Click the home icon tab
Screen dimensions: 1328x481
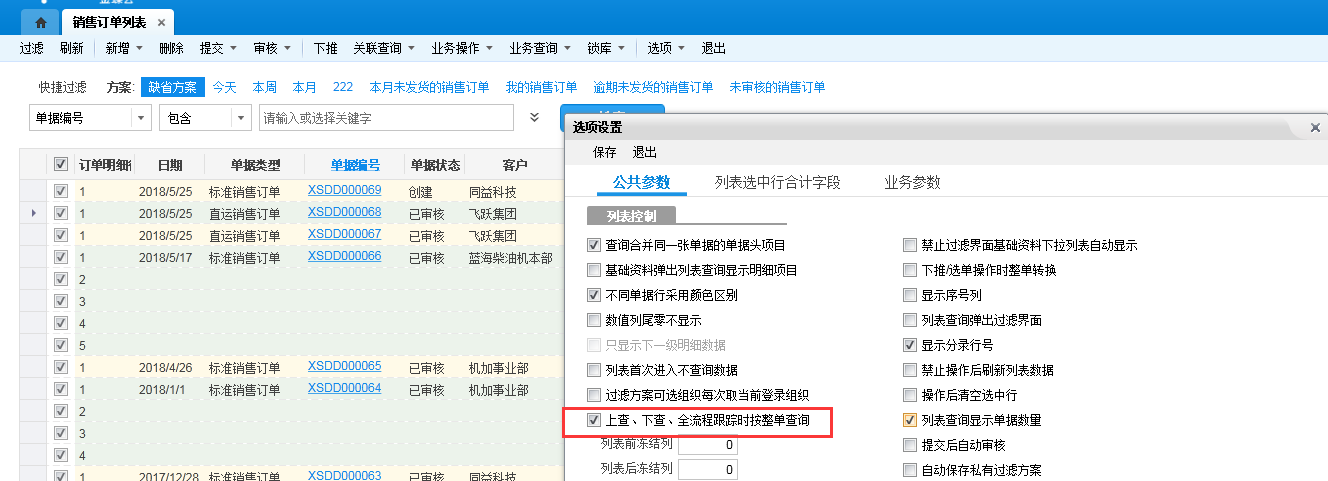(x=40, y=22)
